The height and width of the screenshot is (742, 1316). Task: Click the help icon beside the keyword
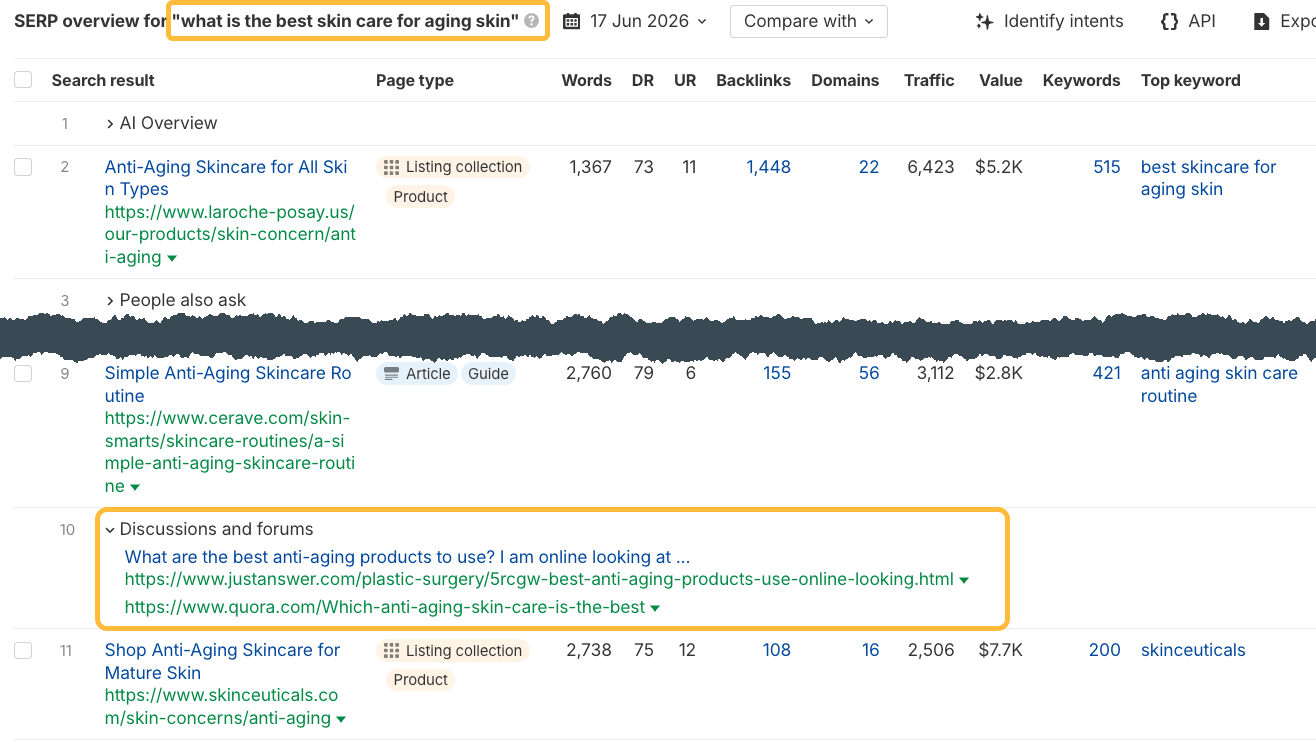[531, 21]
